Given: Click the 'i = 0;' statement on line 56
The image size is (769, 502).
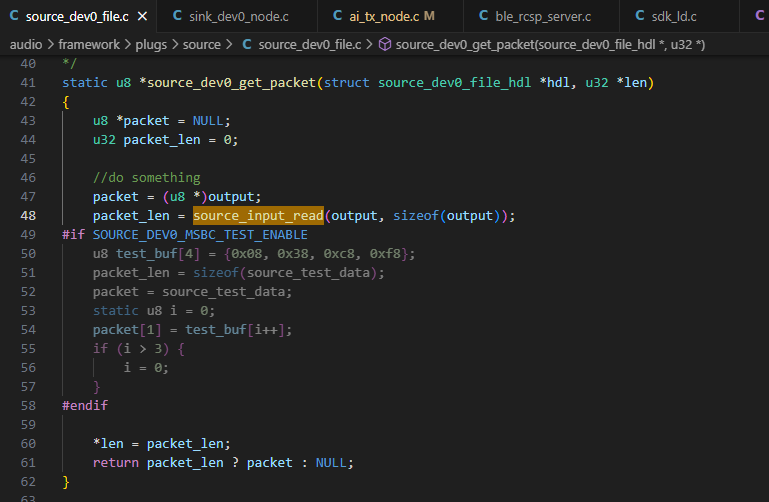Looking at the screenshot, I should tap(146, 368).
